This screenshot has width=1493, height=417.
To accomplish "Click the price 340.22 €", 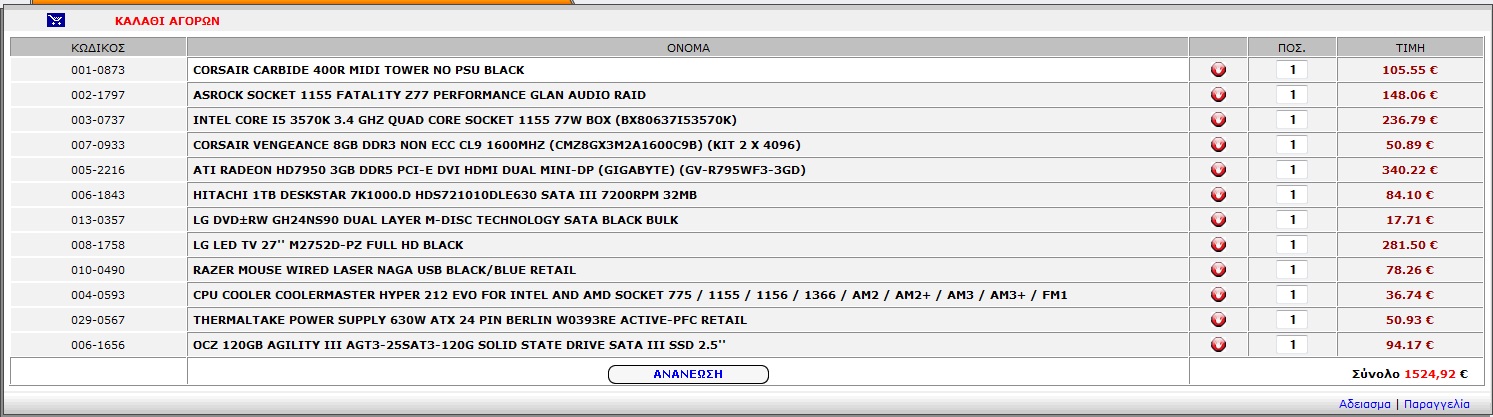I will pyautogui.click(x=1410, y=170).
